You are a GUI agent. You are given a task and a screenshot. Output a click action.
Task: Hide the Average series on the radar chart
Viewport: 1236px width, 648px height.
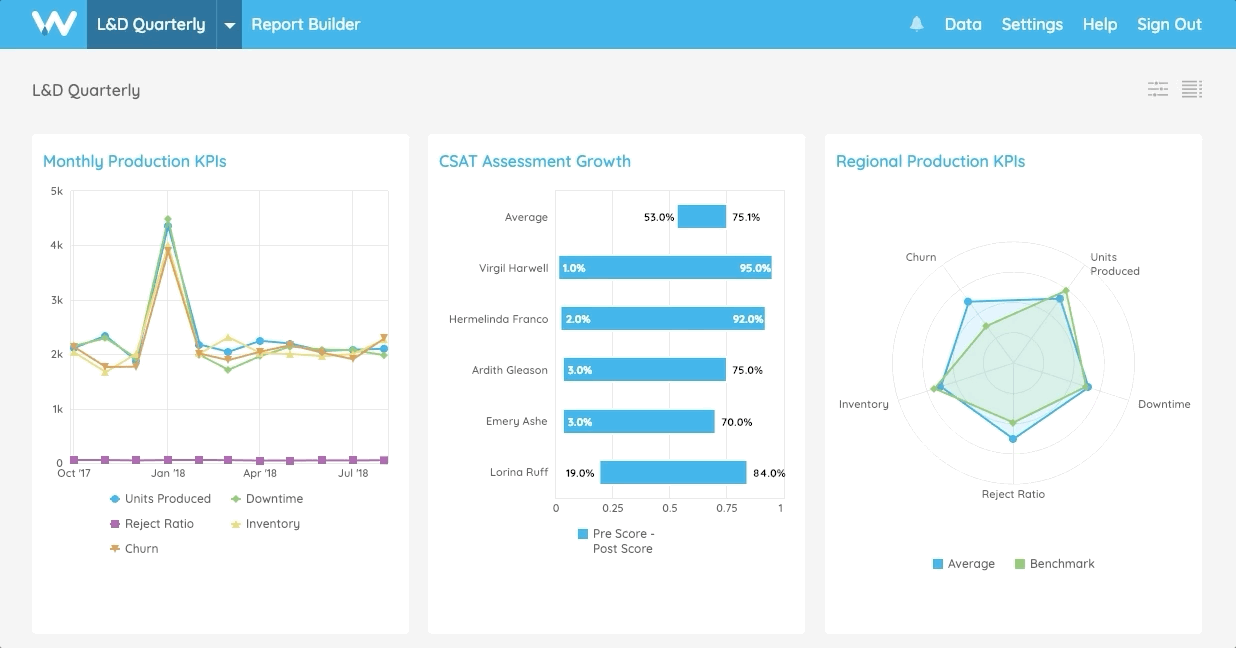pos(965,563)
